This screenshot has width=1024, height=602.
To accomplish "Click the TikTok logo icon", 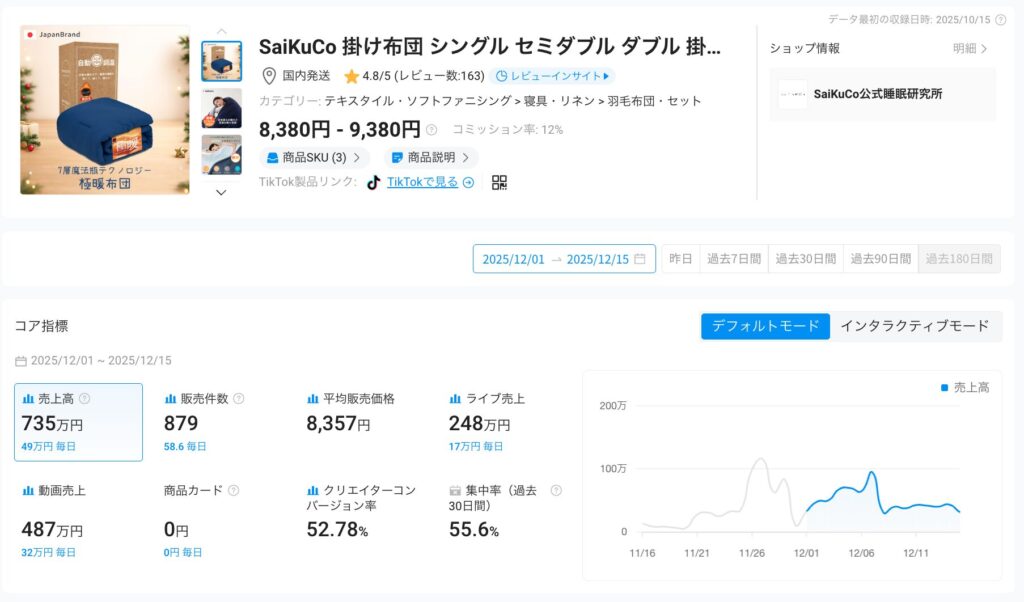I will (x=373, y=182).
